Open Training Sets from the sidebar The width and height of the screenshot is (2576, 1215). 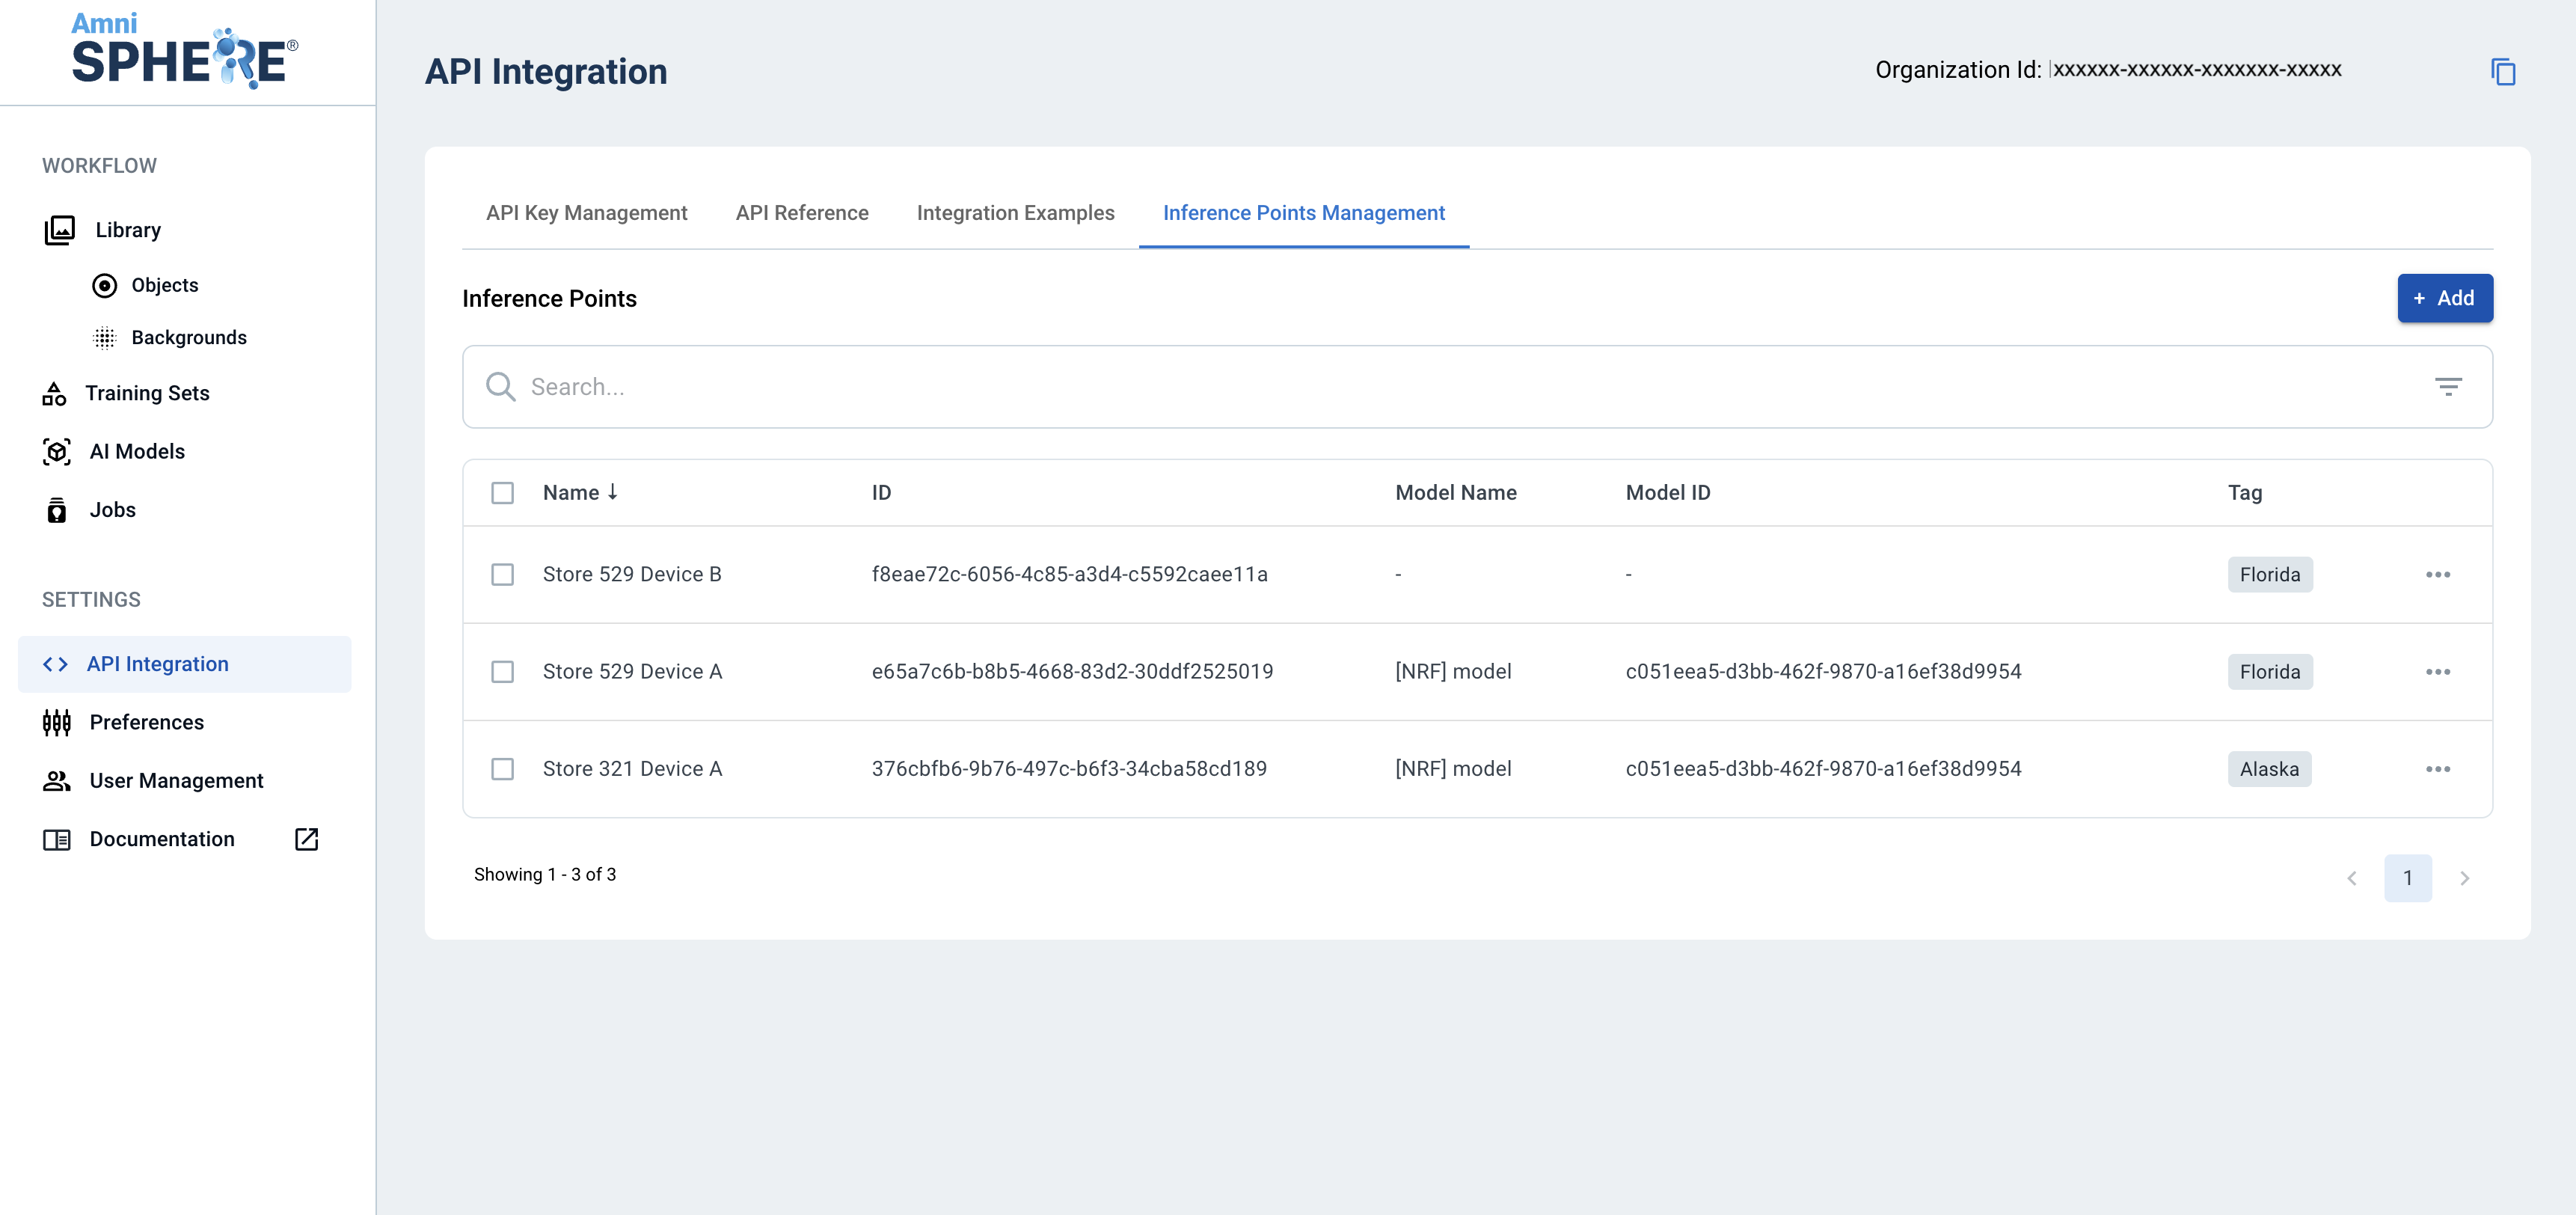click(x=147, y=393)
